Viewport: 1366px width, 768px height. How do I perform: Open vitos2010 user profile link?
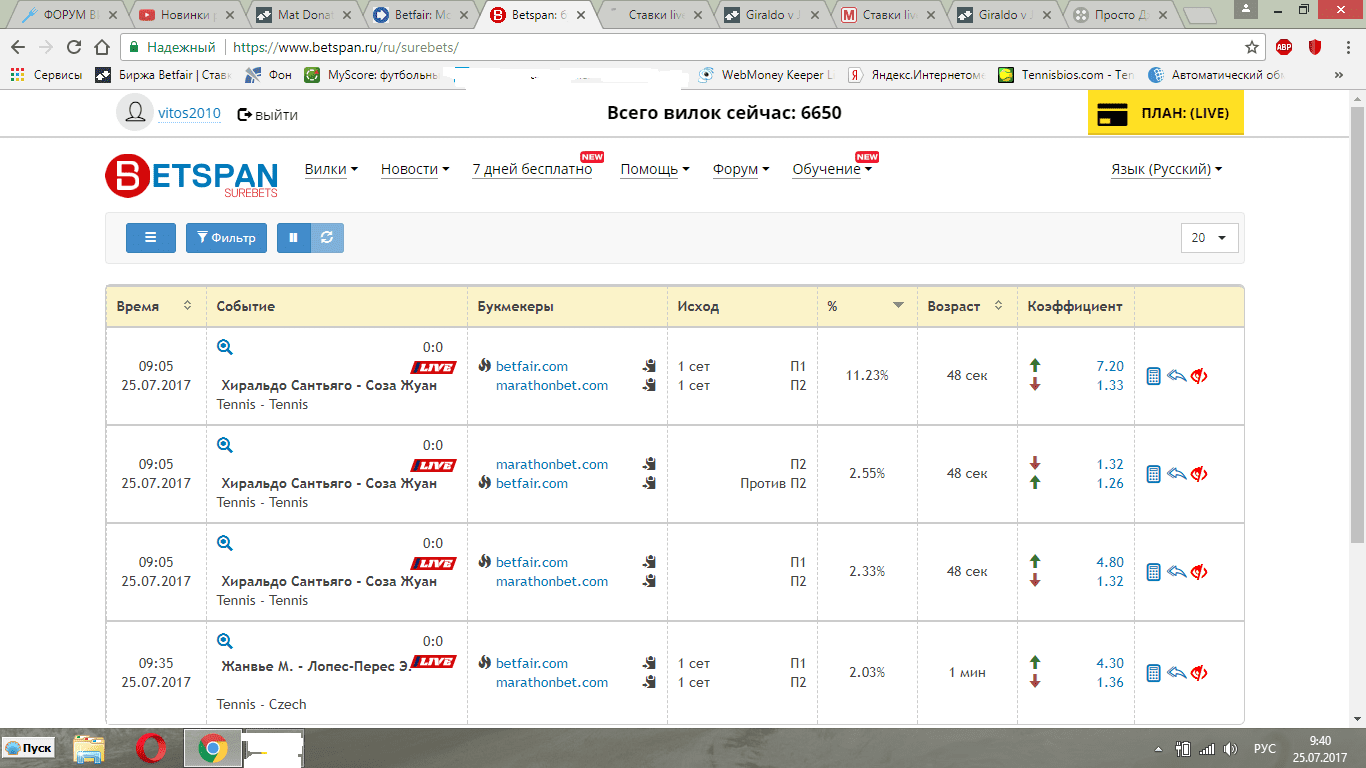click(x=189, y=114)
